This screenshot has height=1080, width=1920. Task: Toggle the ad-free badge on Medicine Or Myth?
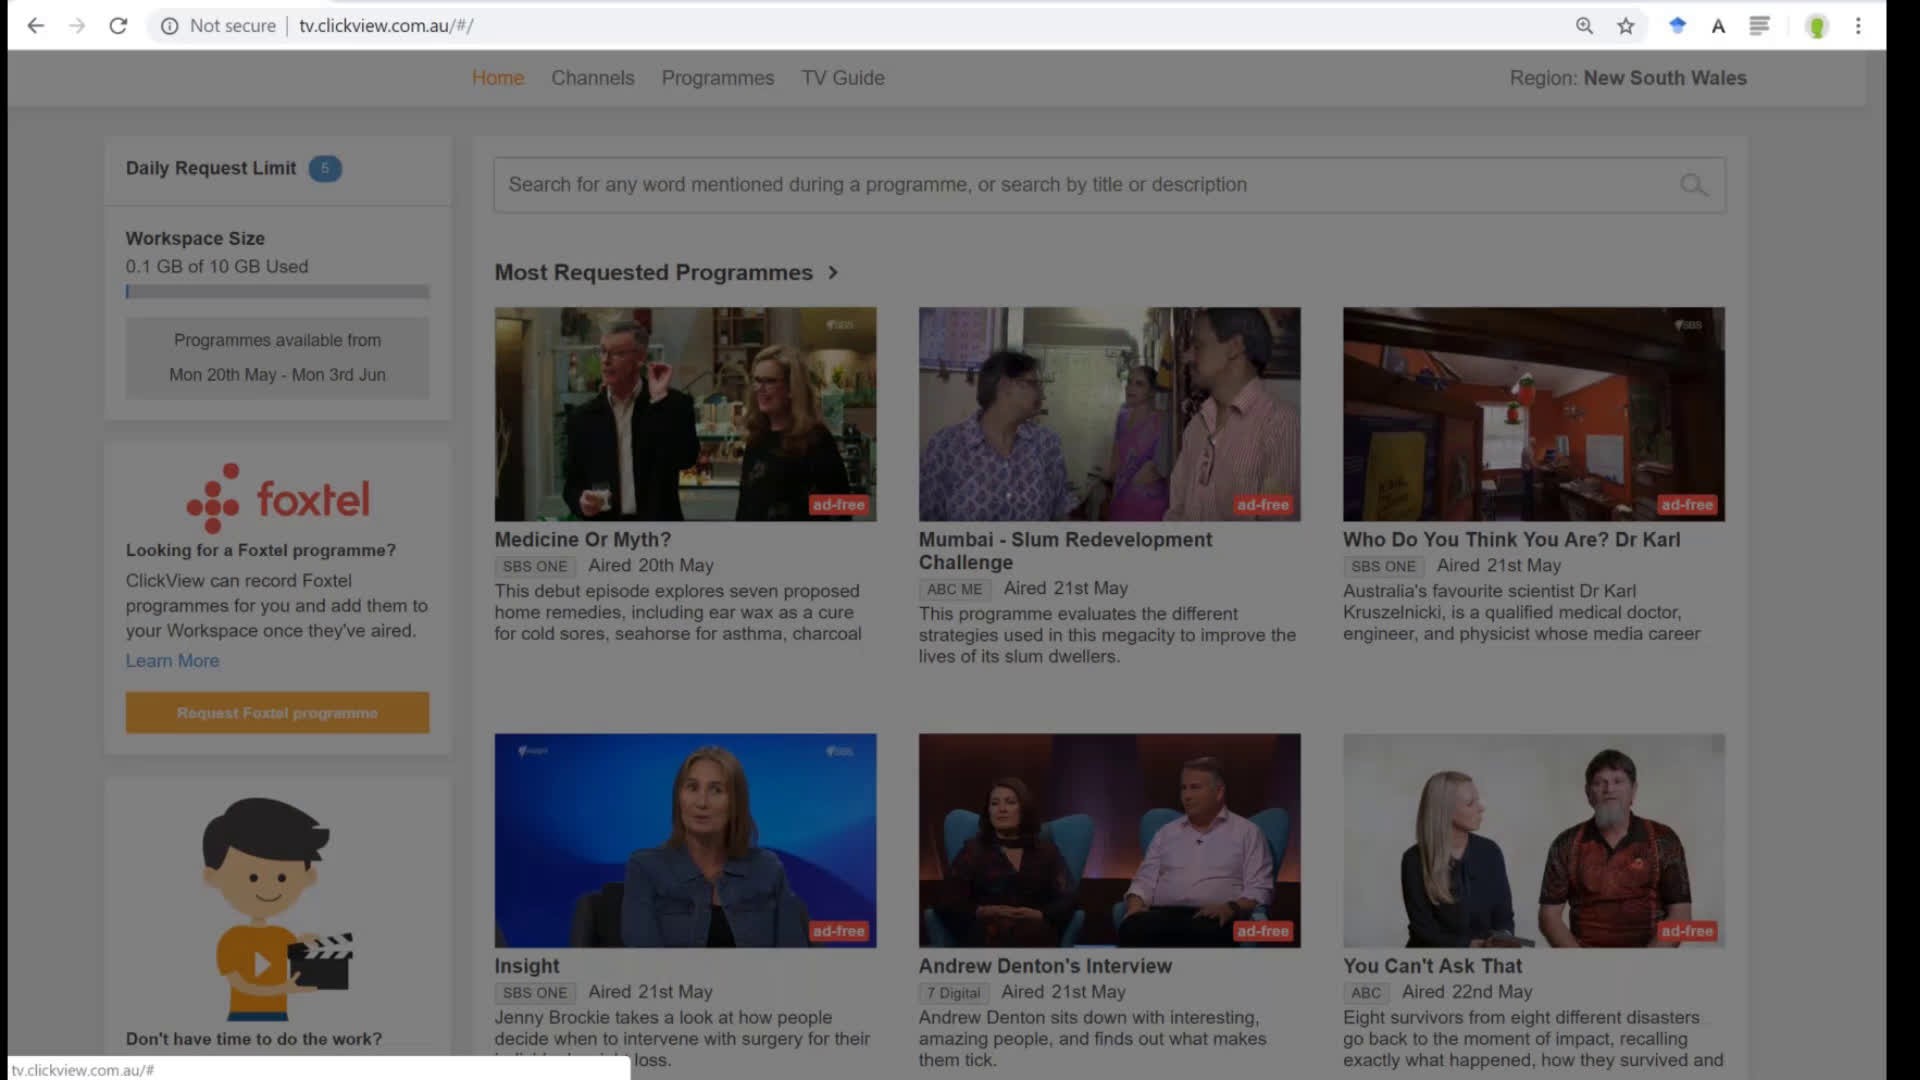[839, 505]
